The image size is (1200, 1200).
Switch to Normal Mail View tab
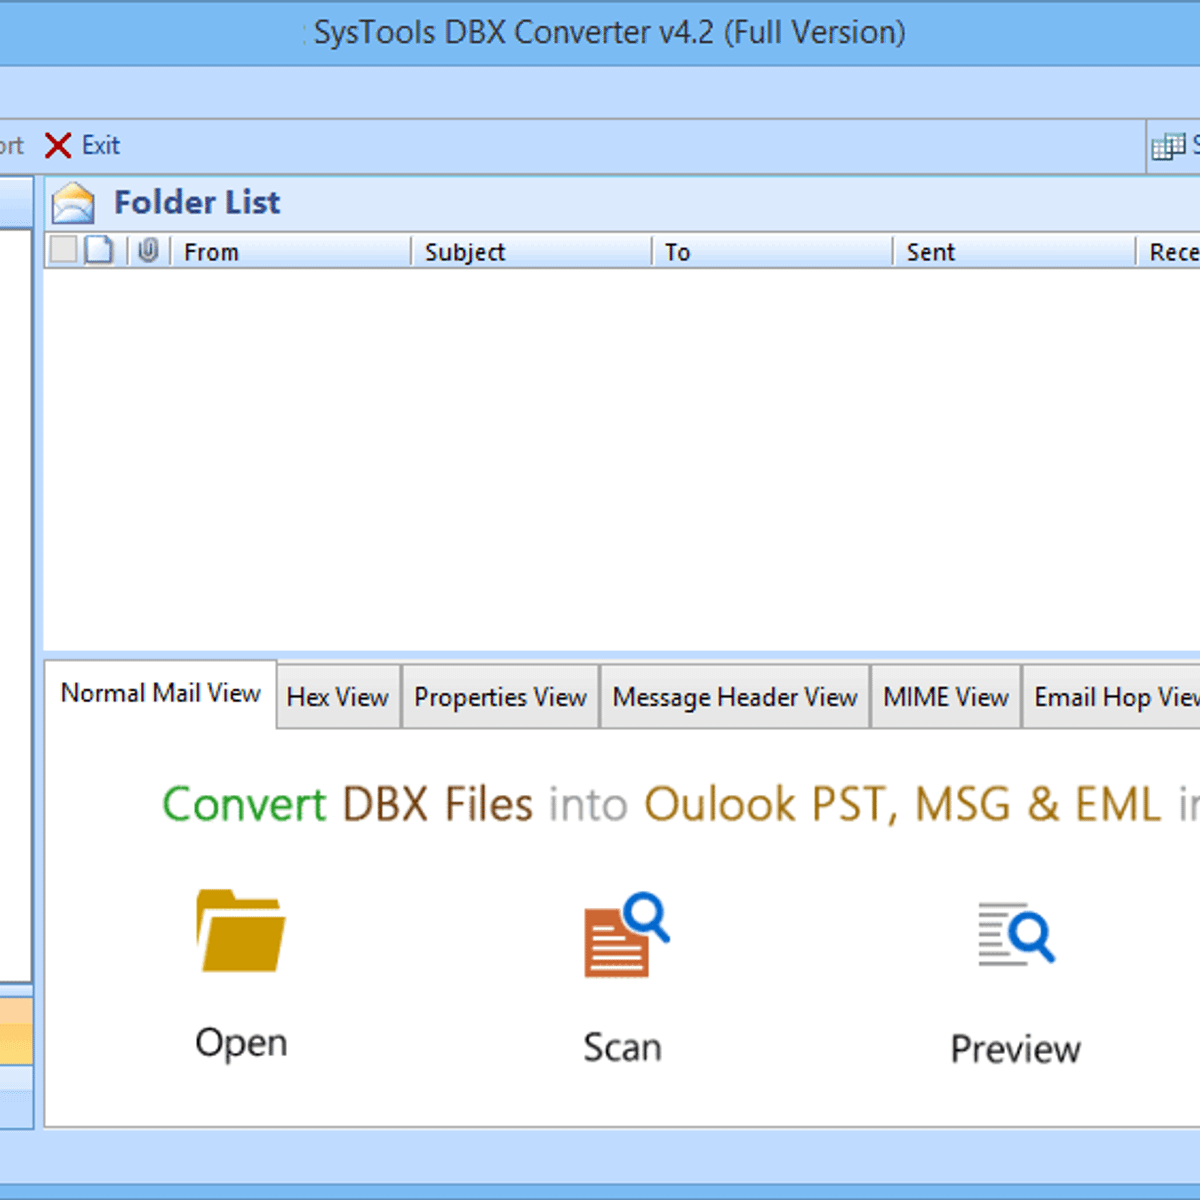[x=161, y=693]
